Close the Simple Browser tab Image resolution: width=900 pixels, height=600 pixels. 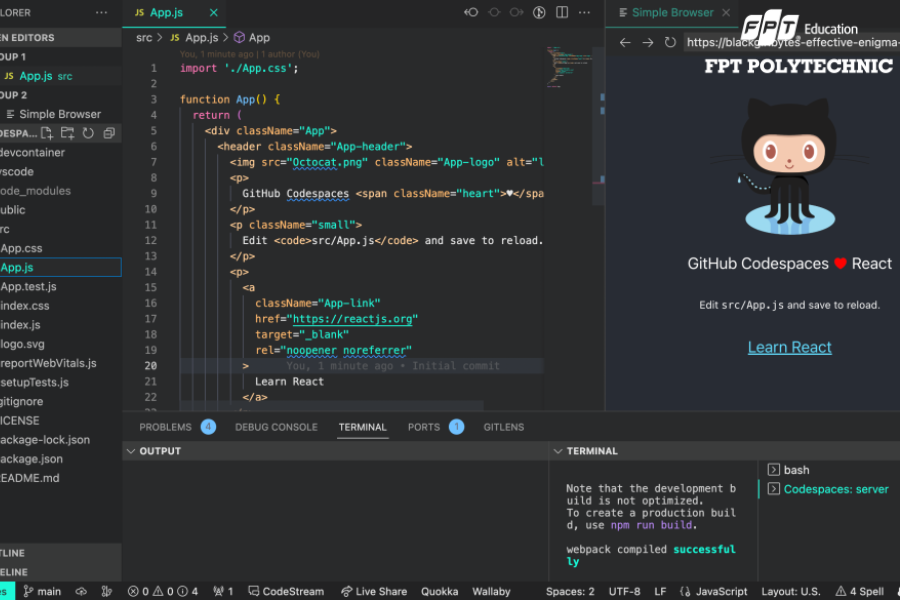point(726,12)
